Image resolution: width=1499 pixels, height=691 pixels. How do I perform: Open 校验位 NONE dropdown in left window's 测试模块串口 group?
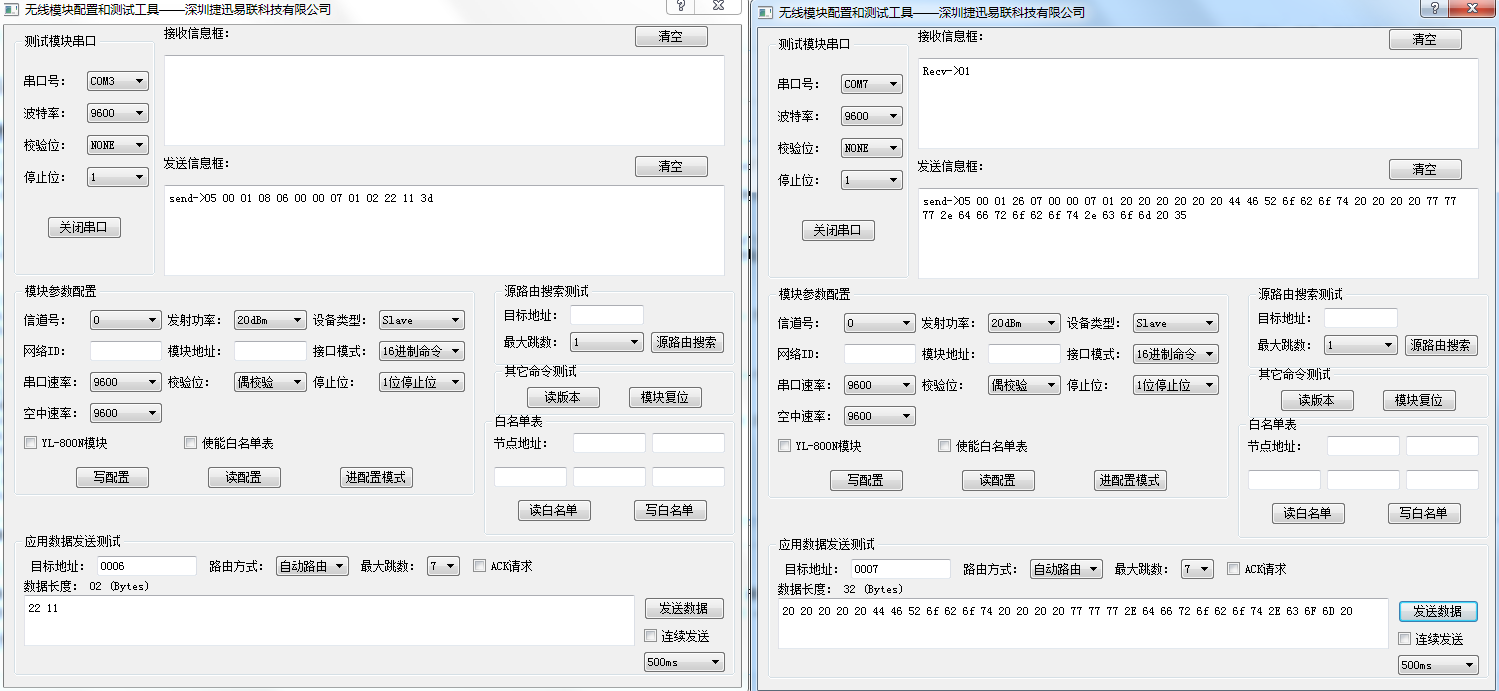118,145
